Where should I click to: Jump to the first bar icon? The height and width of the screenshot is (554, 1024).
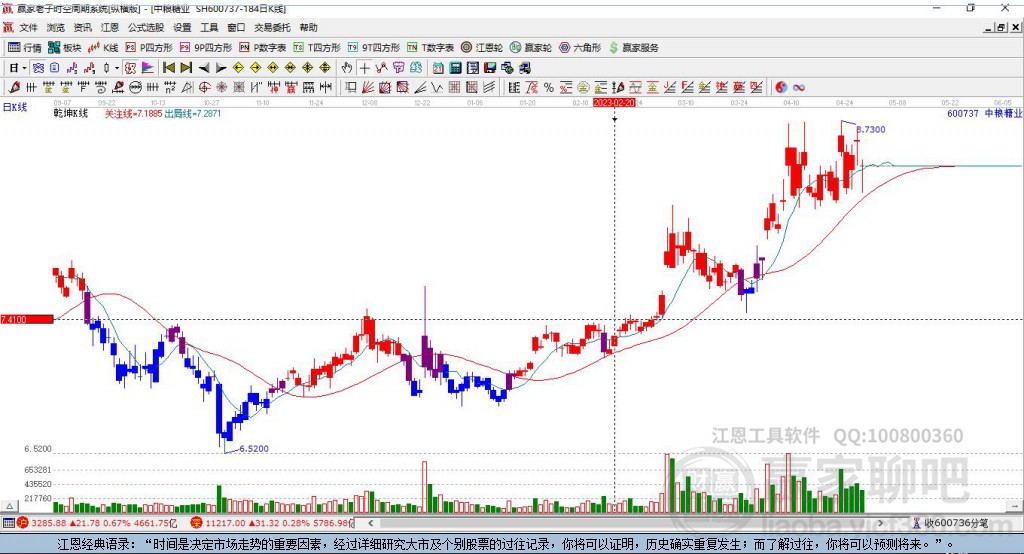click(x=169, y=68)
